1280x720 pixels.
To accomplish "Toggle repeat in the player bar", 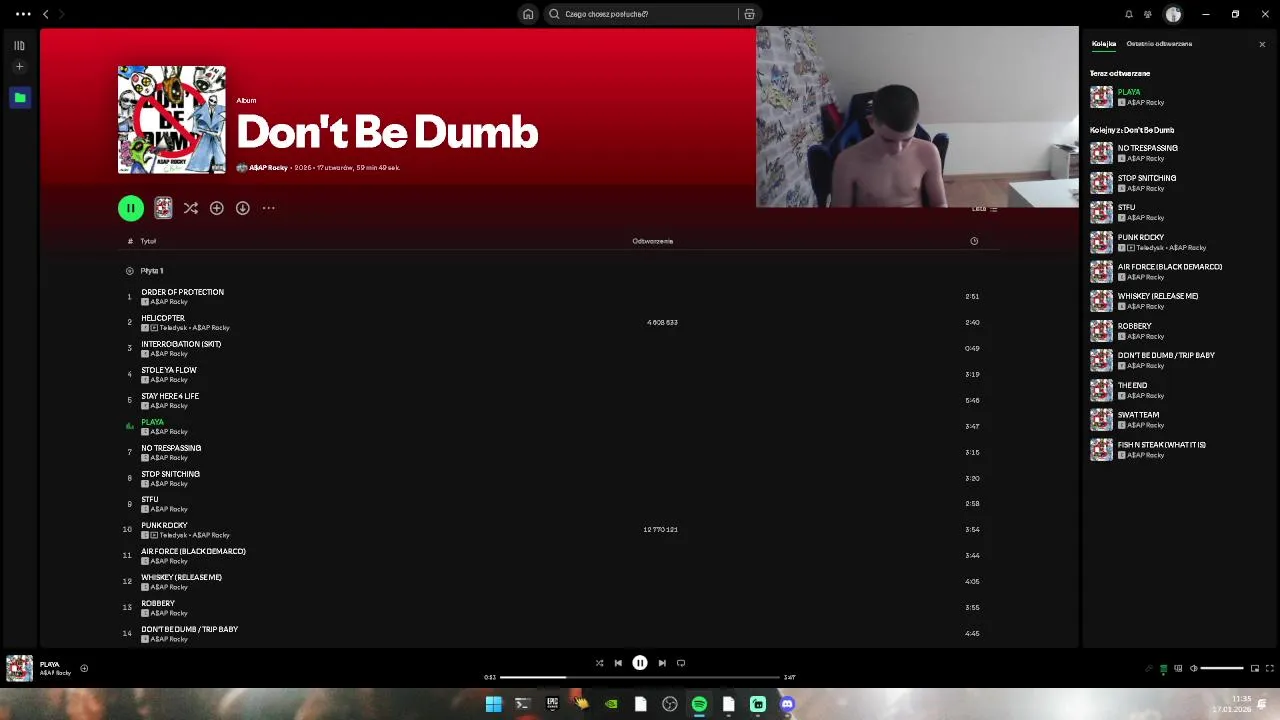I will pyautogui.click(x=681, y=663).
